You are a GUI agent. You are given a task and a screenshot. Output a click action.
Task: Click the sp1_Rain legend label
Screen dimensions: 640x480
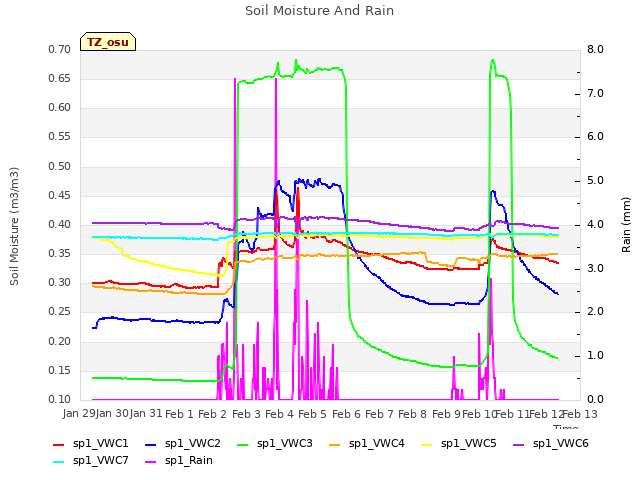189,460
